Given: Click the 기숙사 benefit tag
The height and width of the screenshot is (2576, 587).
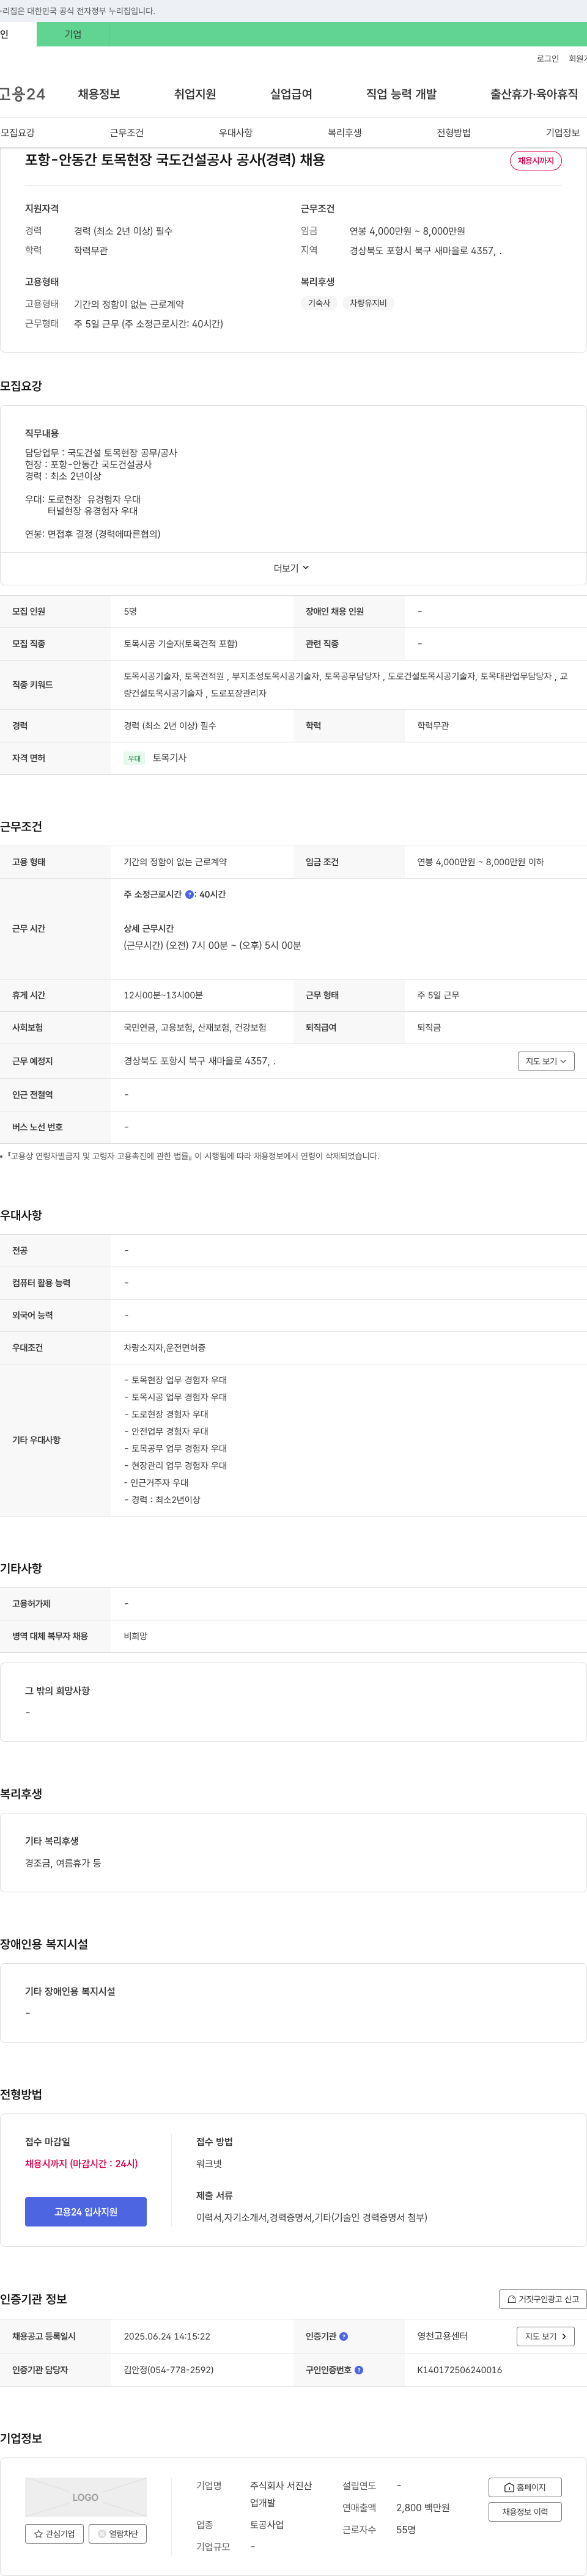Looking at the screenshot, I should [x=319, y=303].
